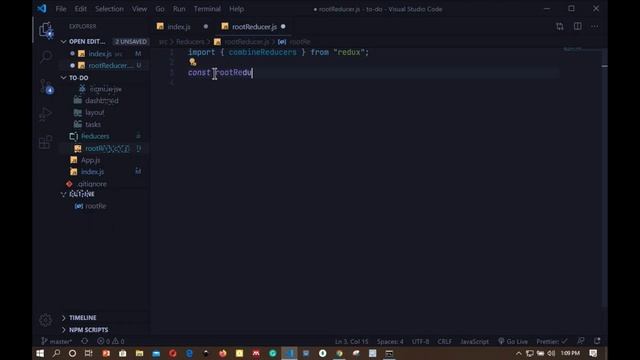Open the Terminal menu
The width and height of the screenshot is (640, 360).
coord(207,9)
